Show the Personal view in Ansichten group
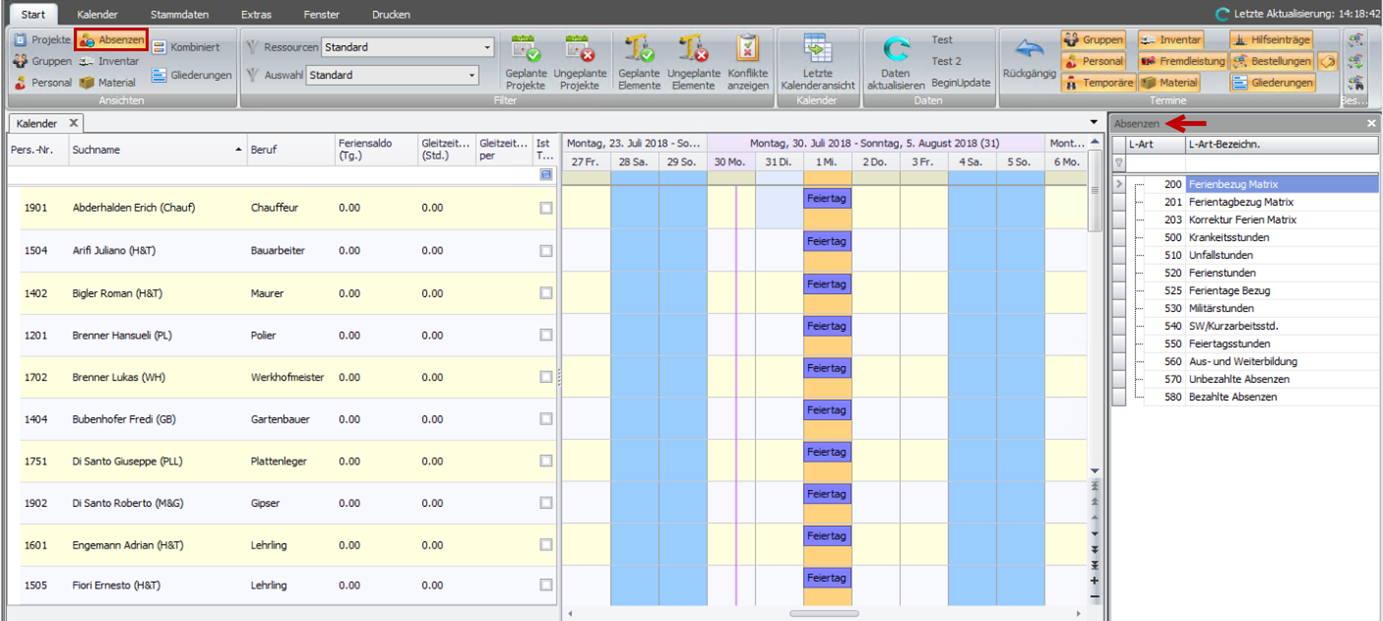Screen dimensions: 1383x621 pyautogui.click(x=42, y=83)
